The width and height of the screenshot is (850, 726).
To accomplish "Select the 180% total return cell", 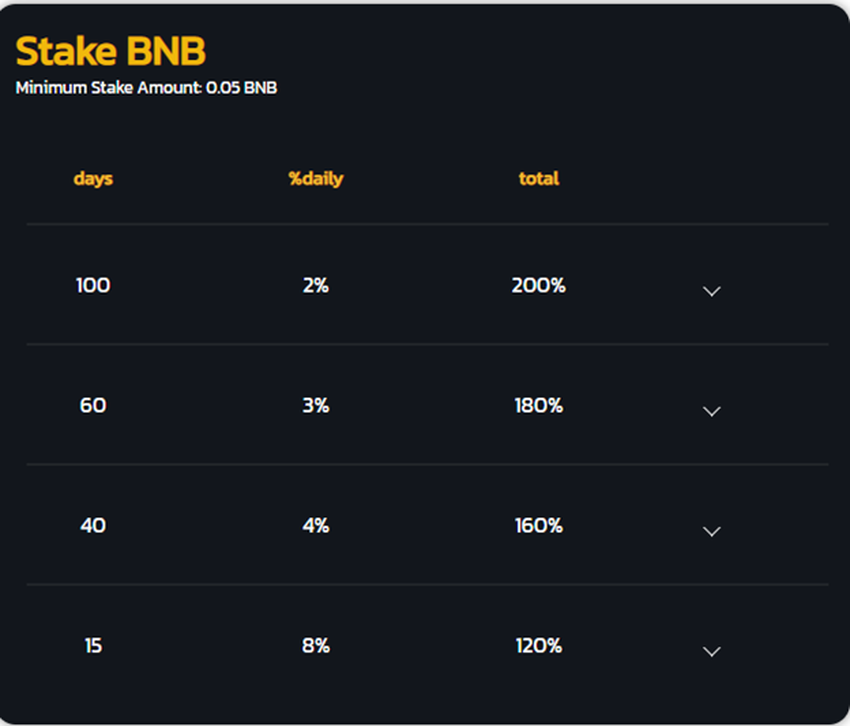I will pos(538,406).
